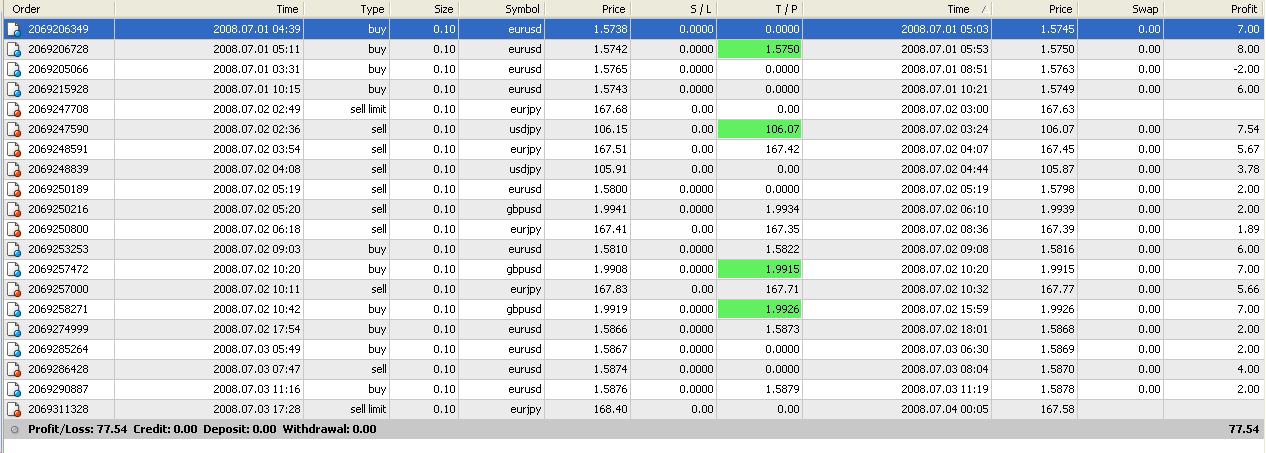Click the green 1.5750 take-profit cell

pos(760,50)
